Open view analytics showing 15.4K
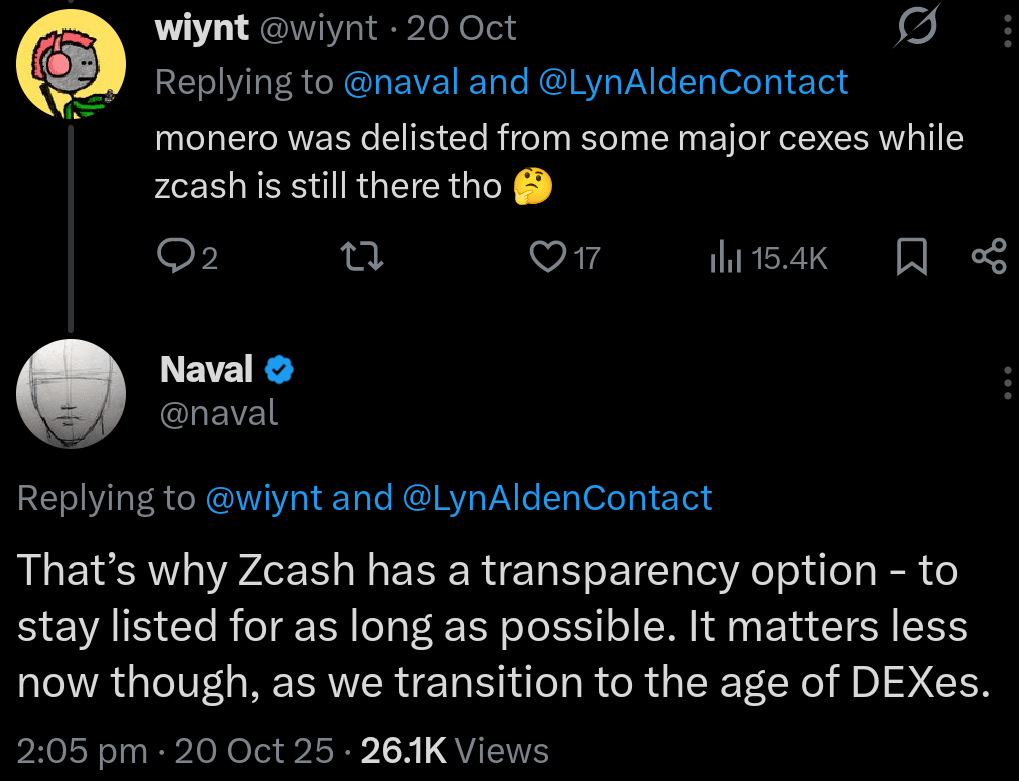1019x781 pixels. click(x=768, y=258)
